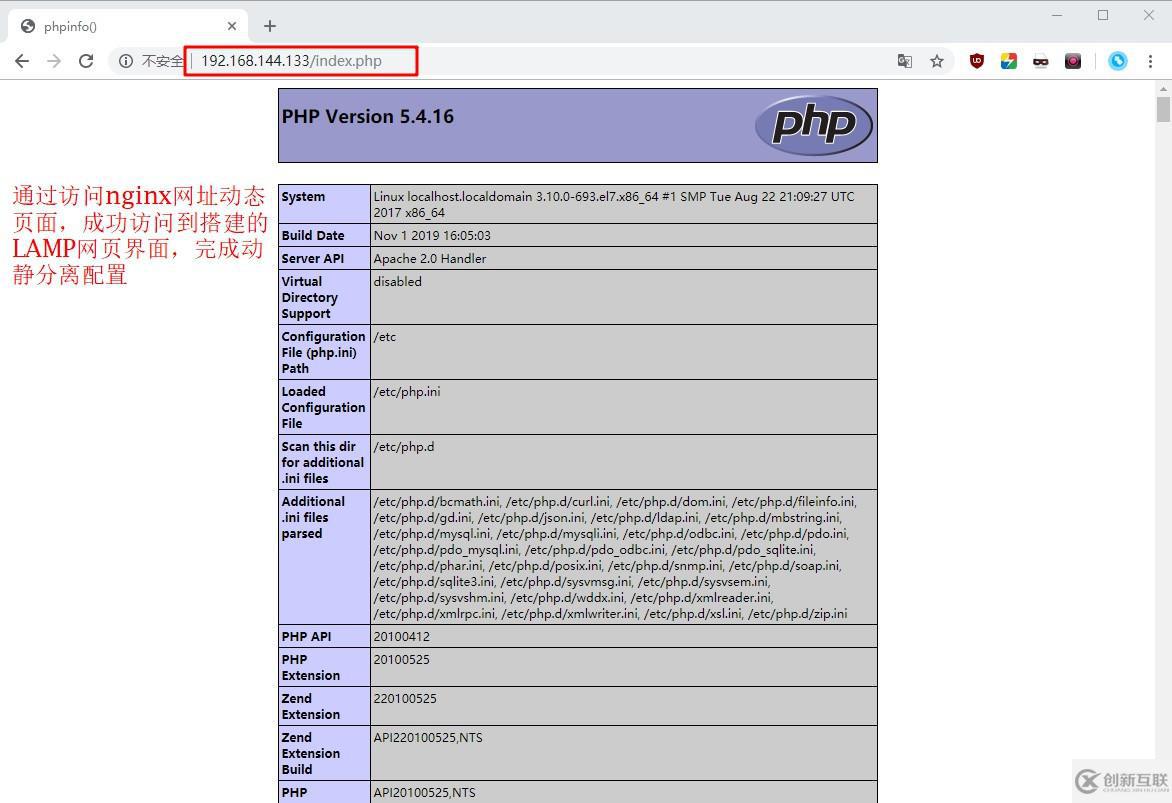This screenshot has height=803, width=1172.
Task: Click the Lighthouse extension icon
Action: [x=1007, y=61]
